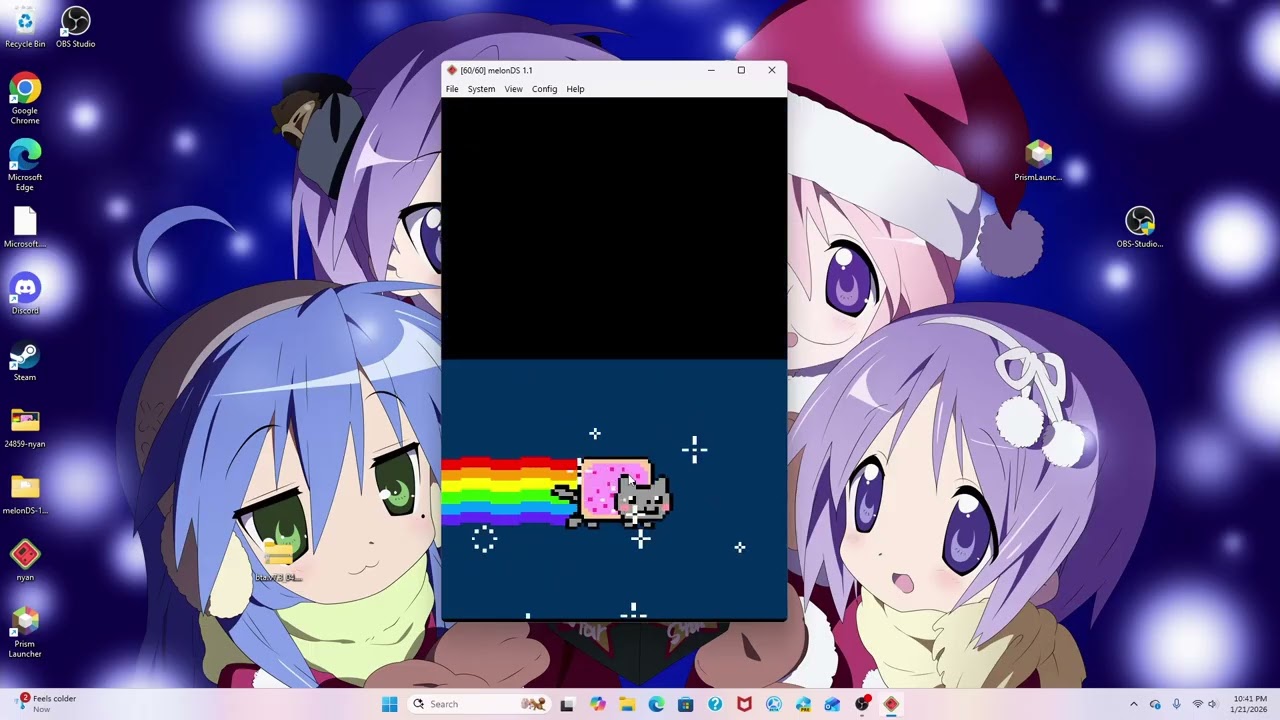This screenshot has height=720, width=1280.
Task: Open the Outlook taskbar icon
Action: (832, 704)
